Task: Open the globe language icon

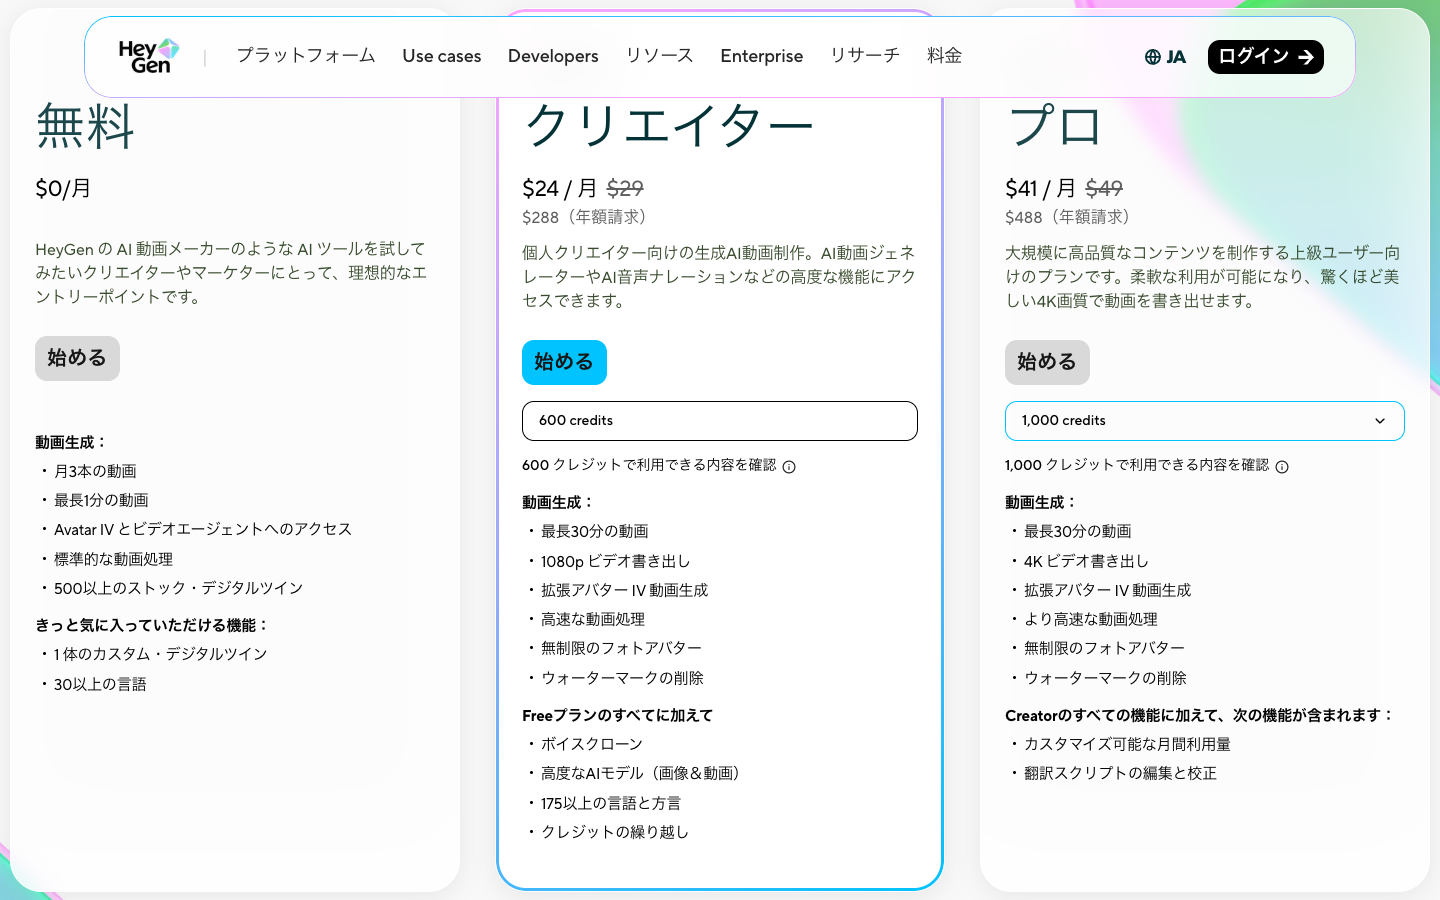Action: (1153, 57)
